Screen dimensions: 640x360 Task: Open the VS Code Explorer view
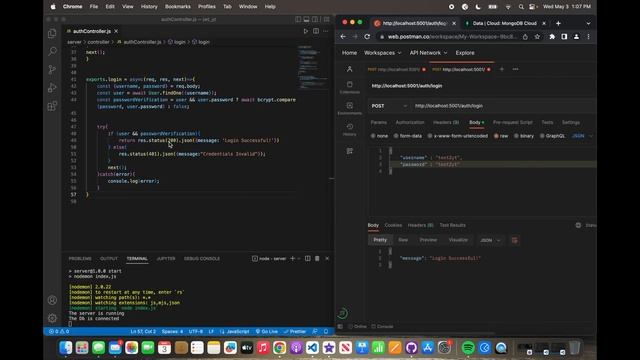52,33
